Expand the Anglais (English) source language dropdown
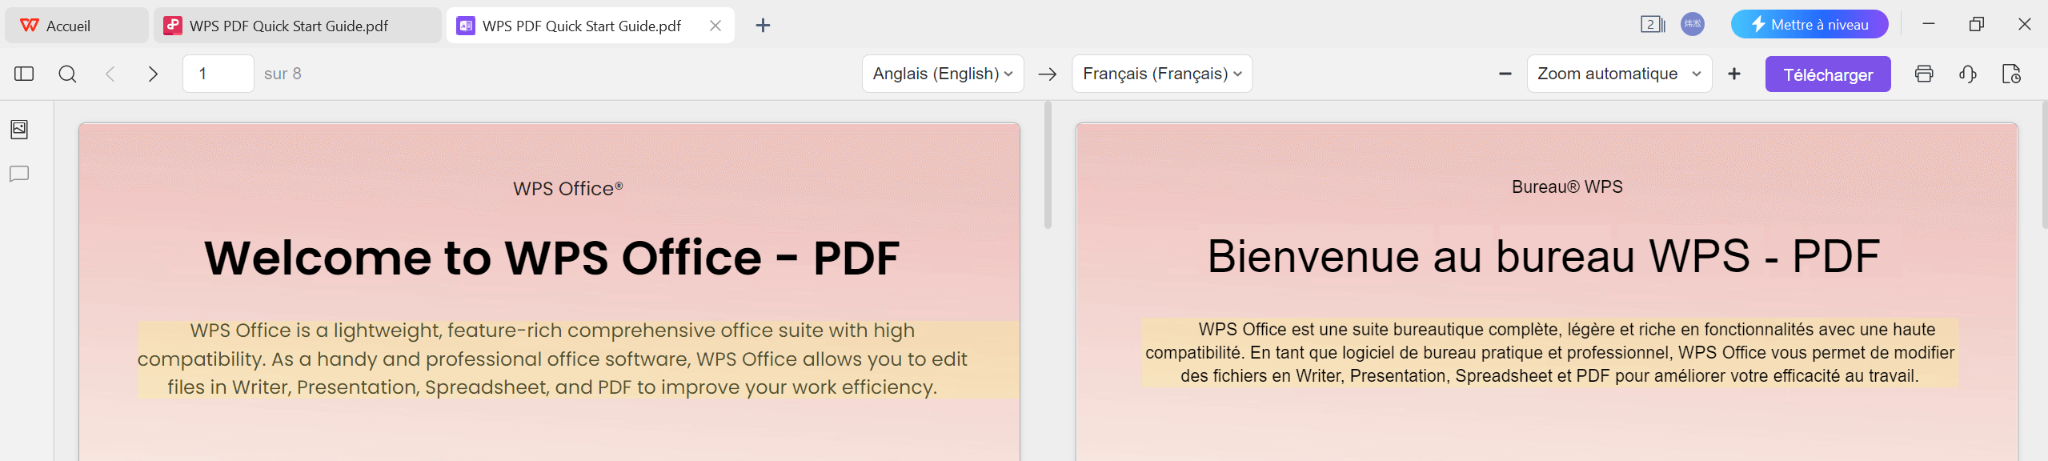The width and height of the screenshot is (2048, 461). point(942,74)
